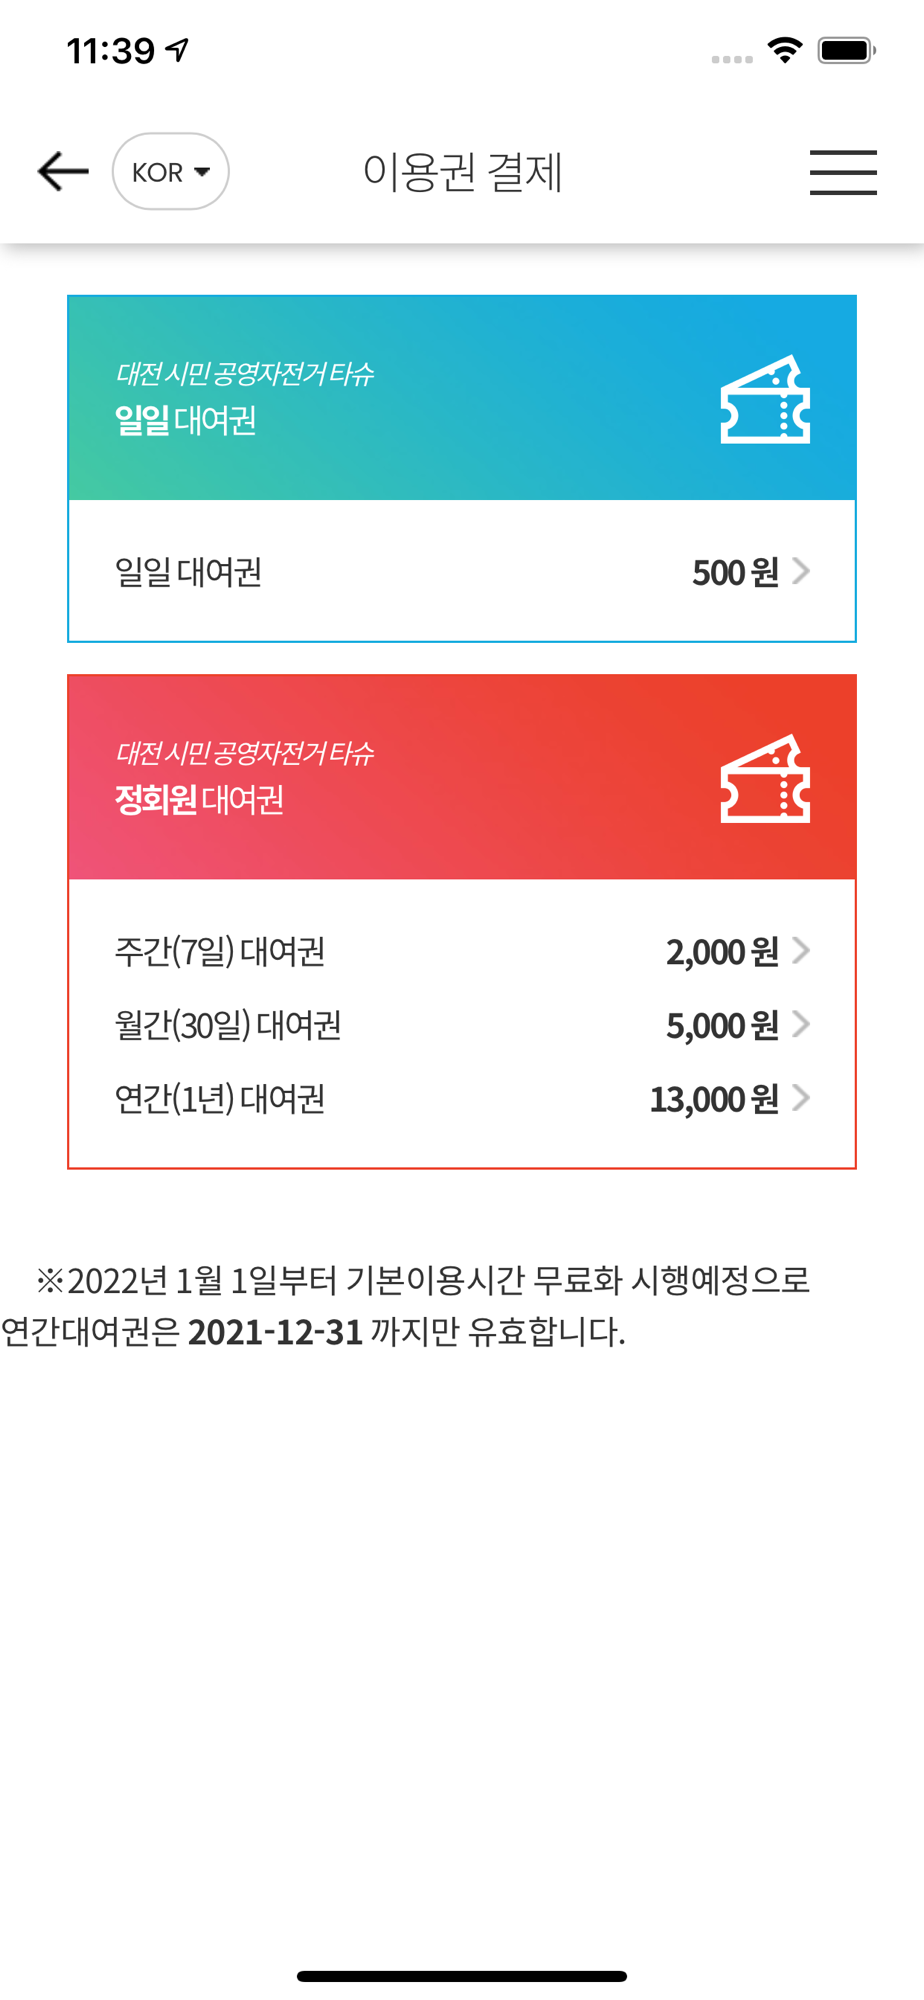Image resolution: width=924 pixels, height=2000 pixels.
Task: Choose the 연간(1년) 대여권 pass
Action: point(462,1099)
